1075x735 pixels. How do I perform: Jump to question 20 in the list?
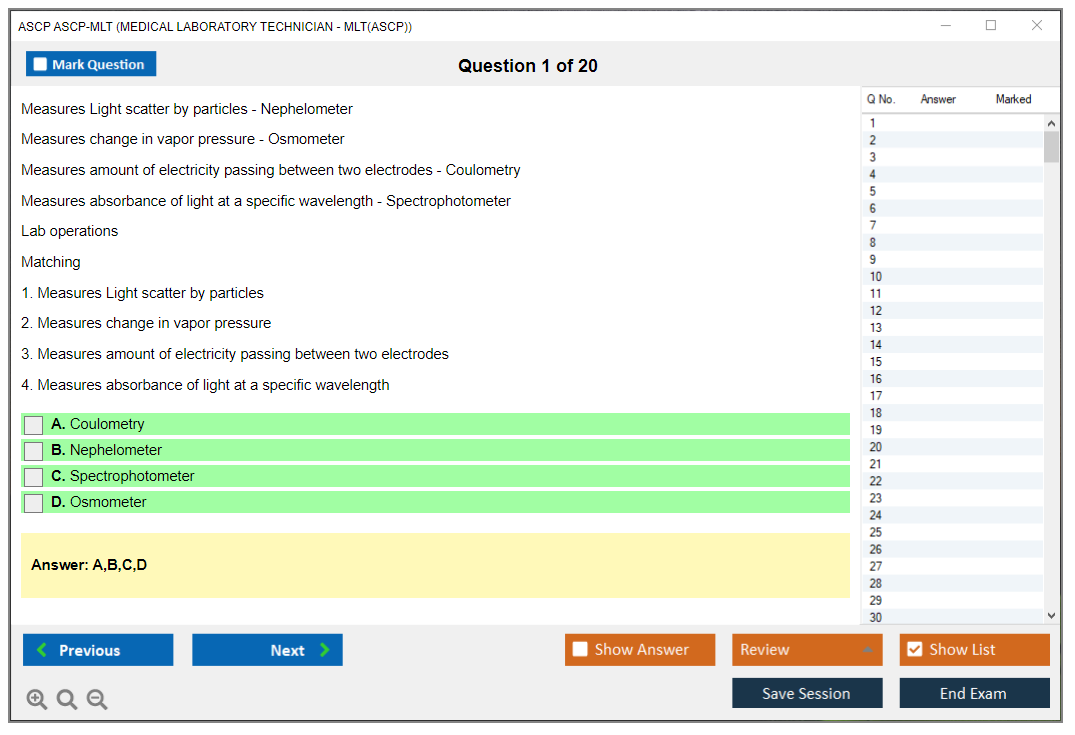point(876,447)
